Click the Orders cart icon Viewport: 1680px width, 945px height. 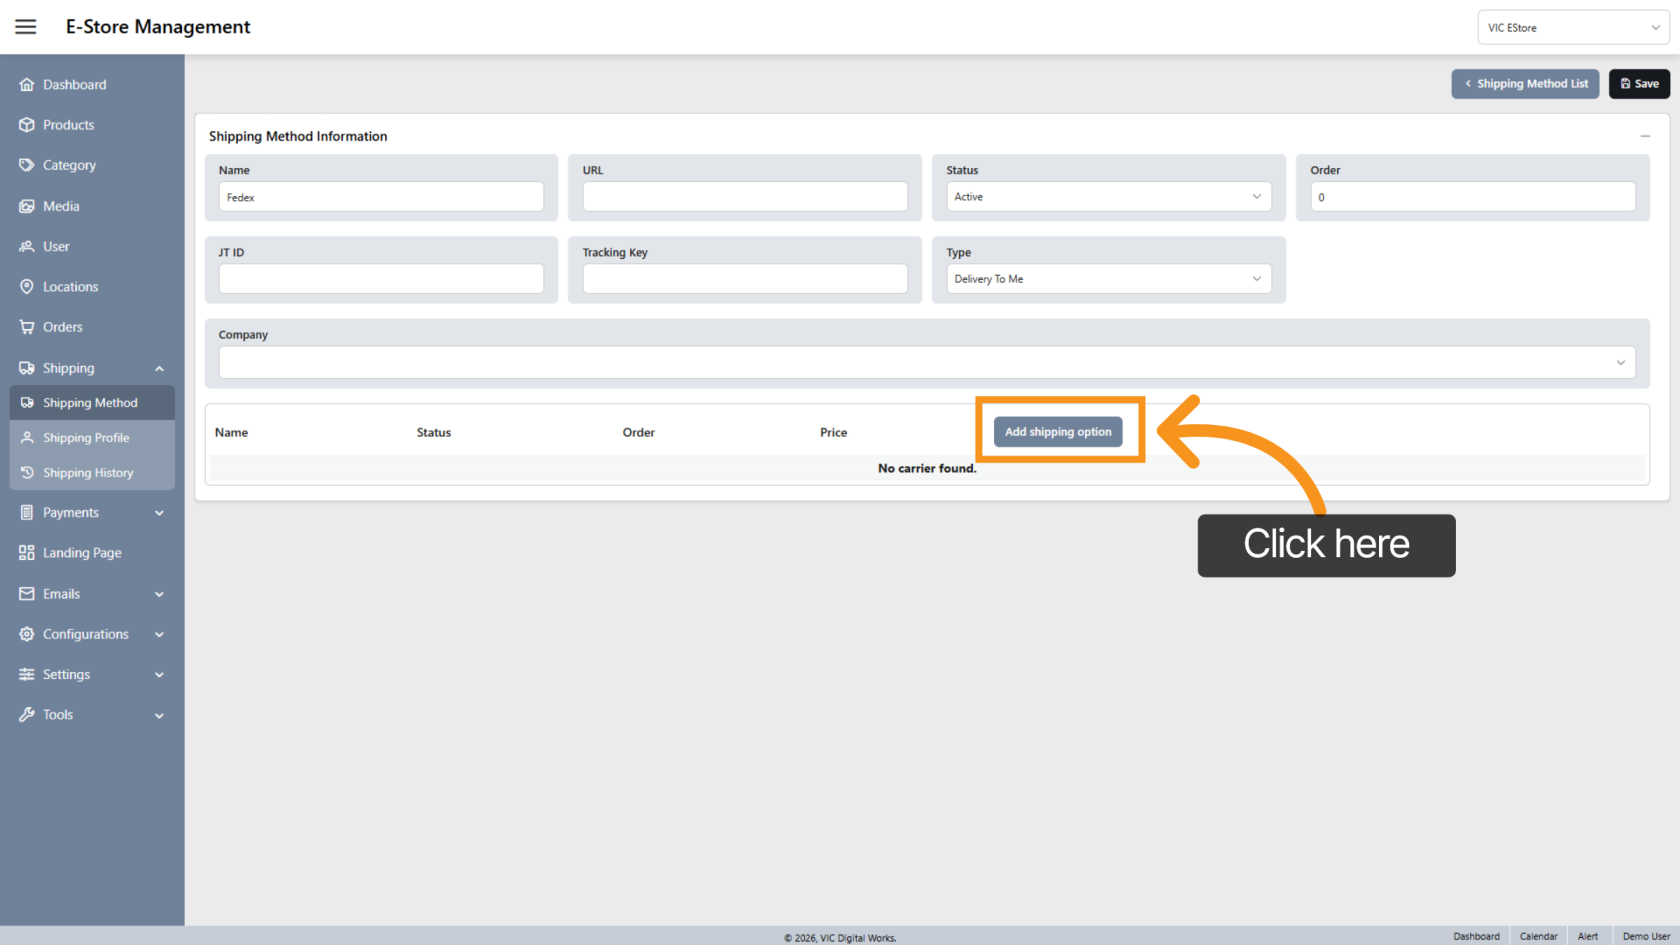point(27,327)
